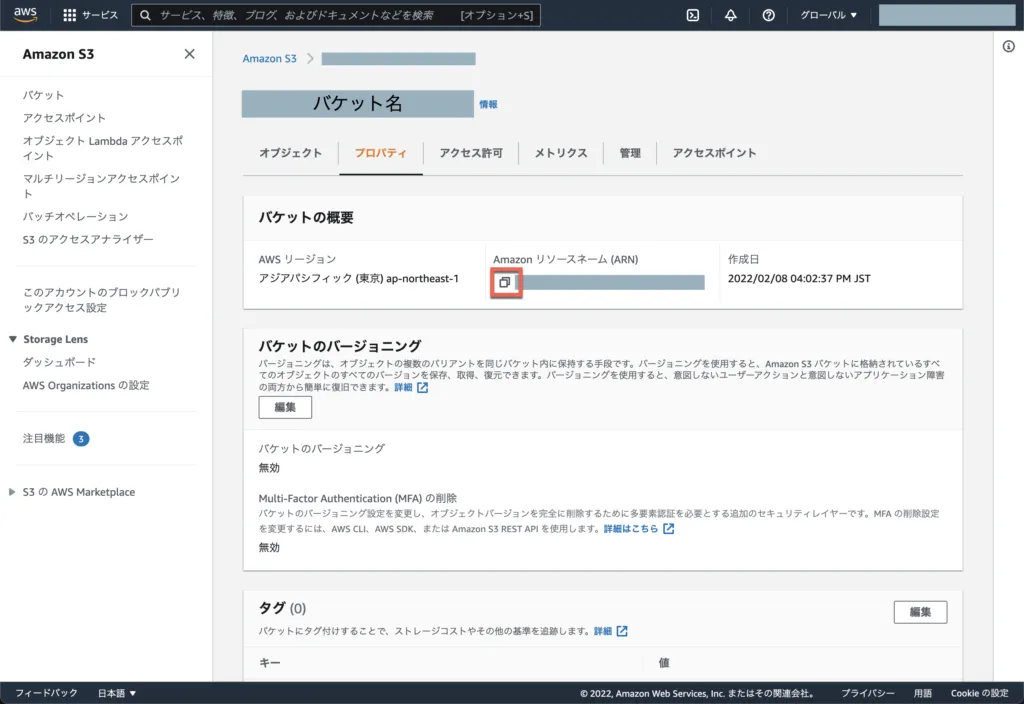Click the 情報 link beside bucket name
The height and width of the screenshot is (704, 1024).
(x=488, y=104)
